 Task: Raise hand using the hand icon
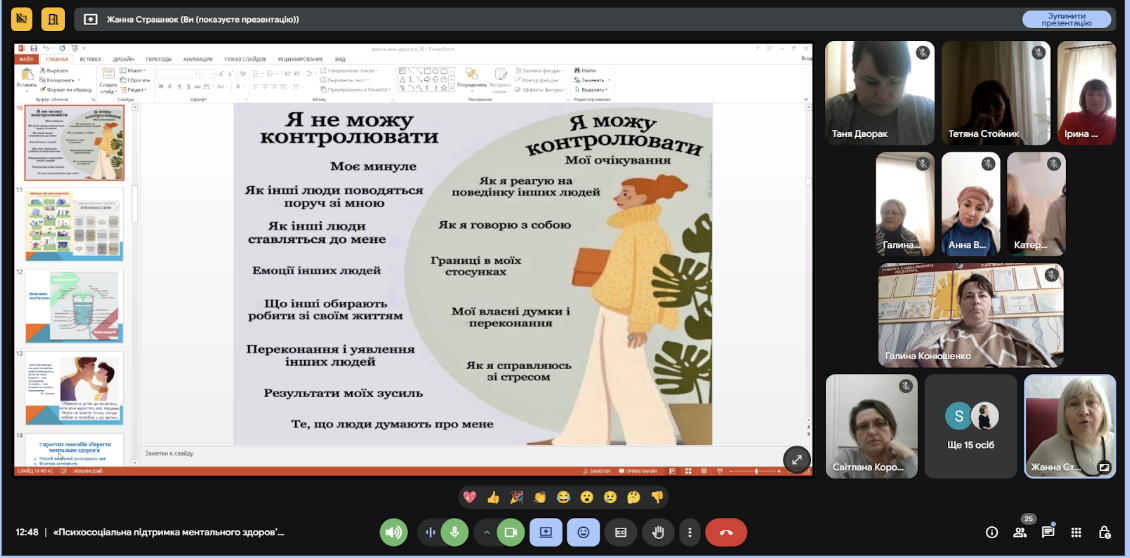[x=658, y=533]
